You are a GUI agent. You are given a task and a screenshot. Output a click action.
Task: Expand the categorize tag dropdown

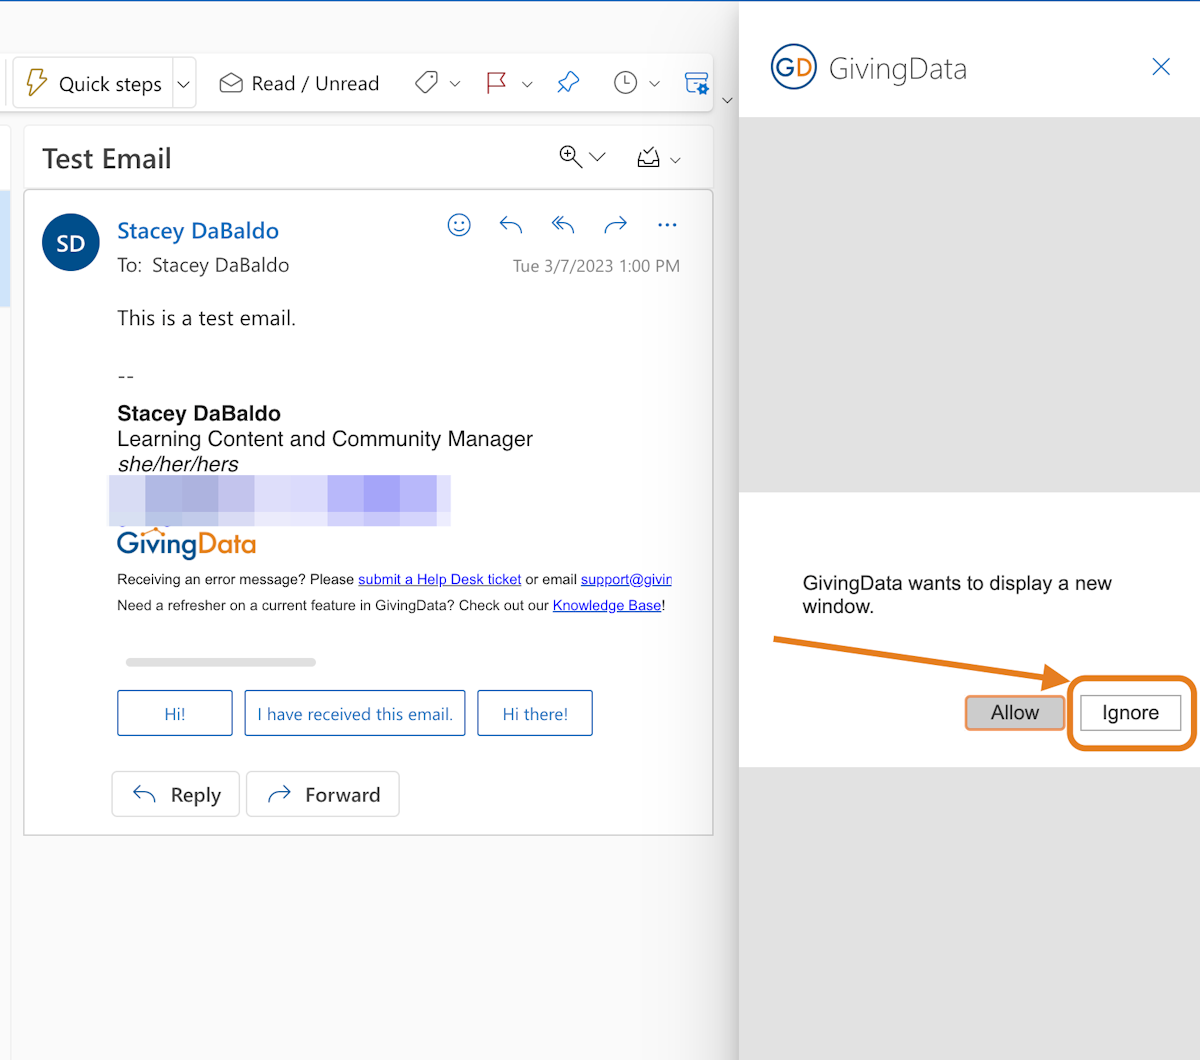(455, 84)
